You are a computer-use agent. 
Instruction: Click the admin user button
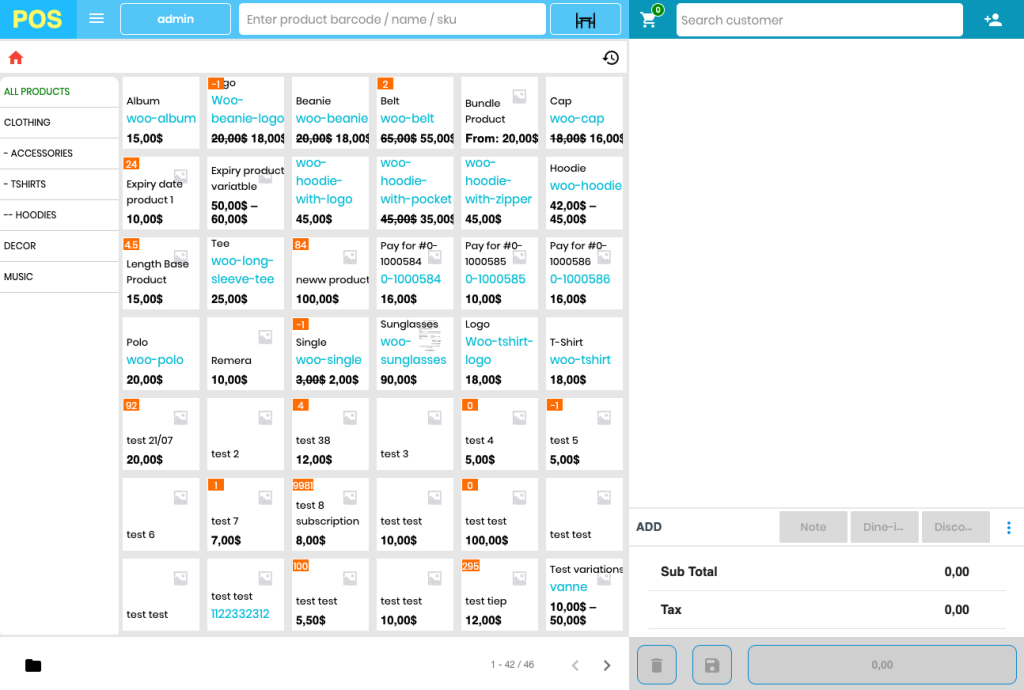tap(175, 19)
